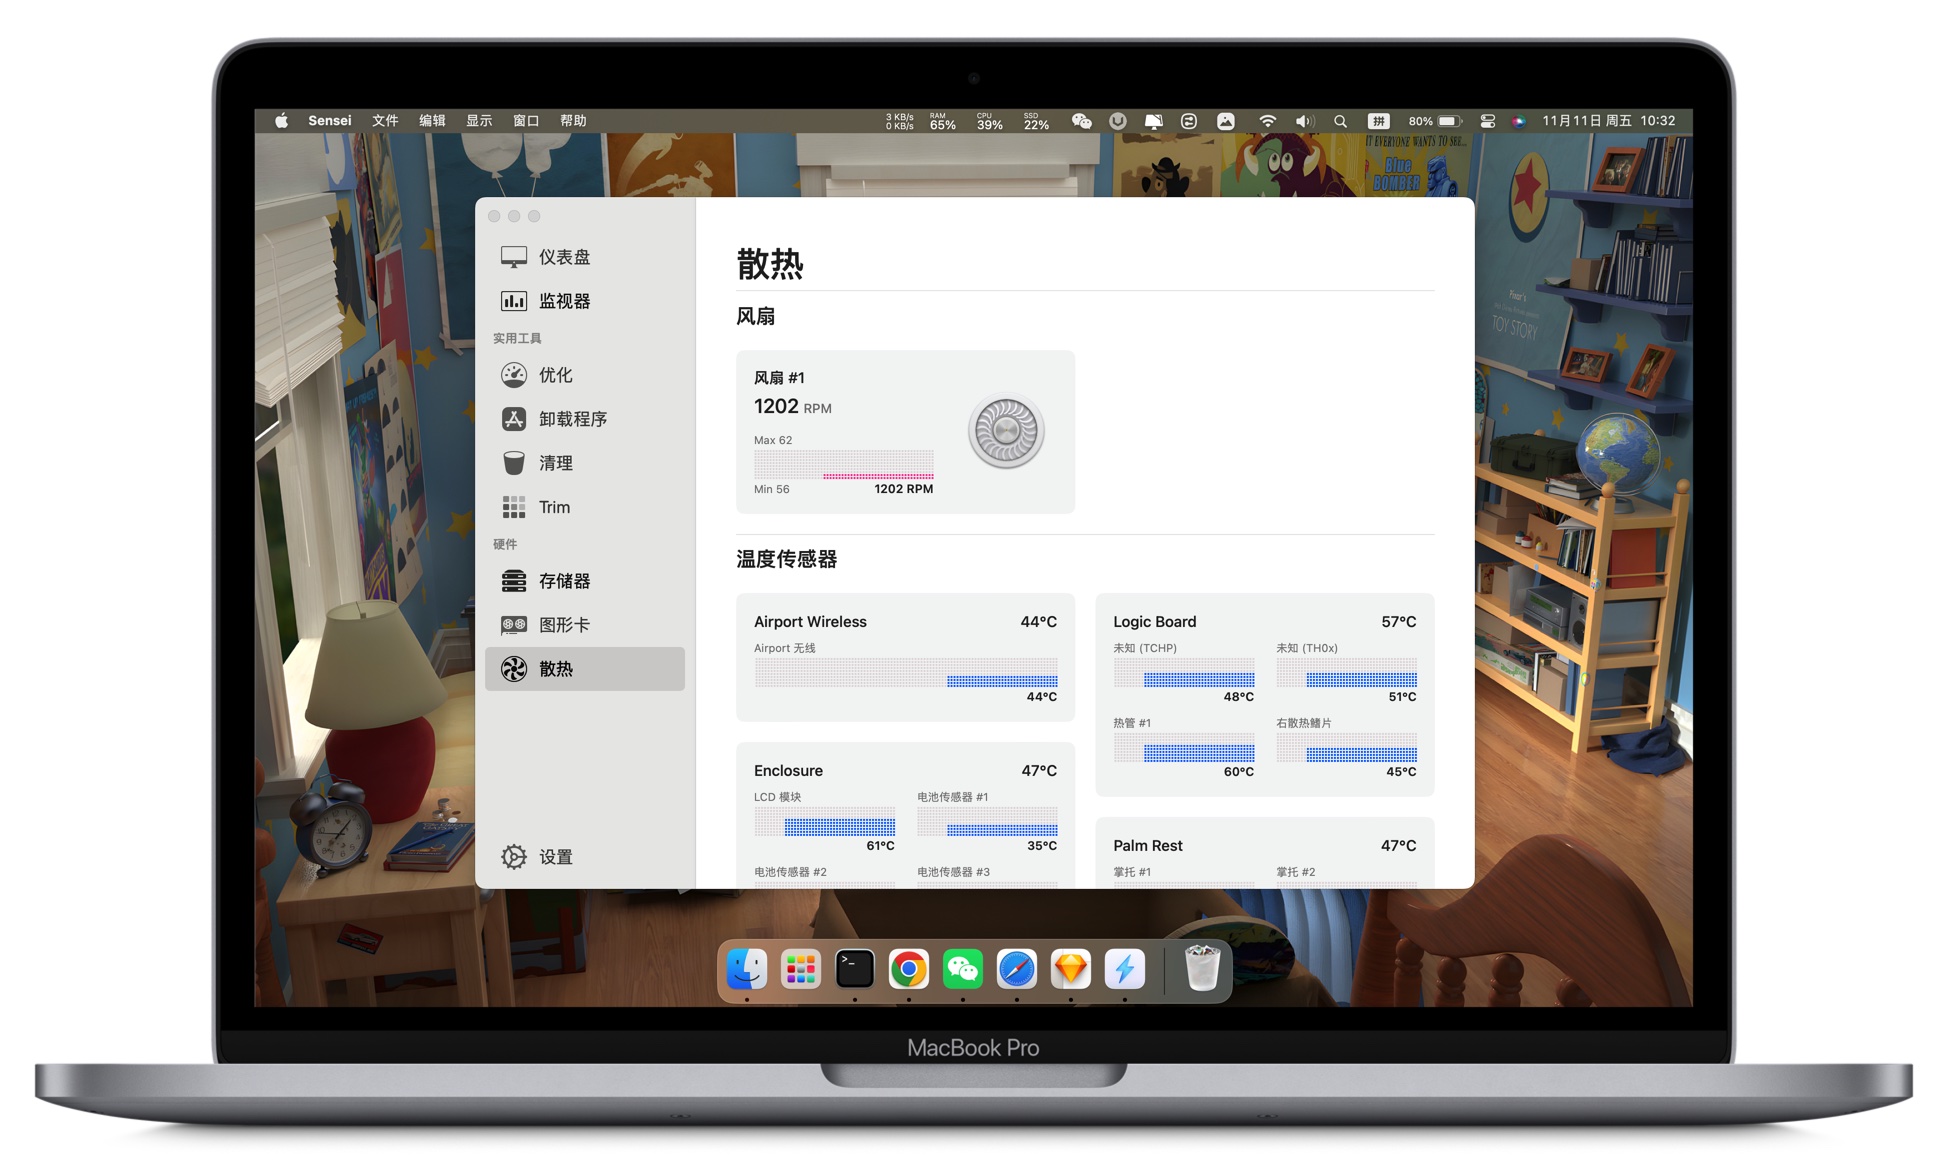1950x1170 pixels.
Task: Click the 温度传感器 section heading
Action: [x=787, y=560]
